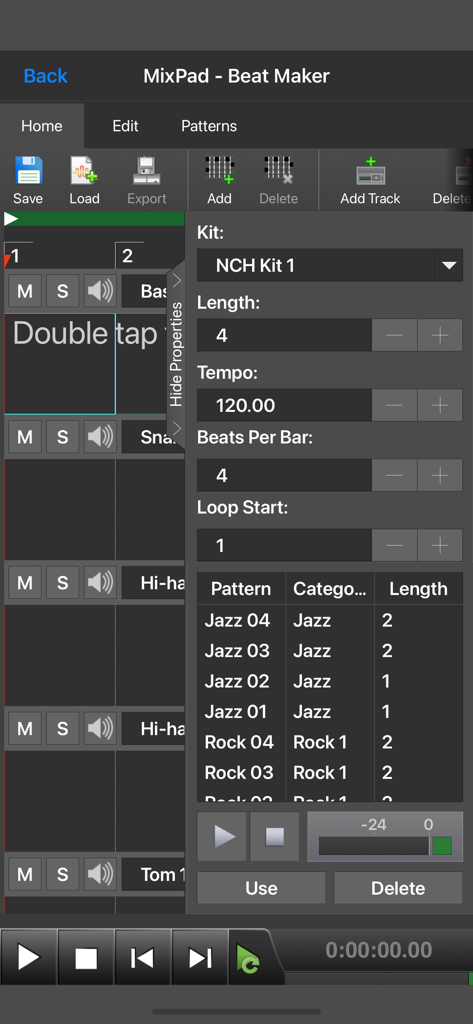Mute the Snare track with M
This screenshot has width=473, height=1024.
point(25,437)
